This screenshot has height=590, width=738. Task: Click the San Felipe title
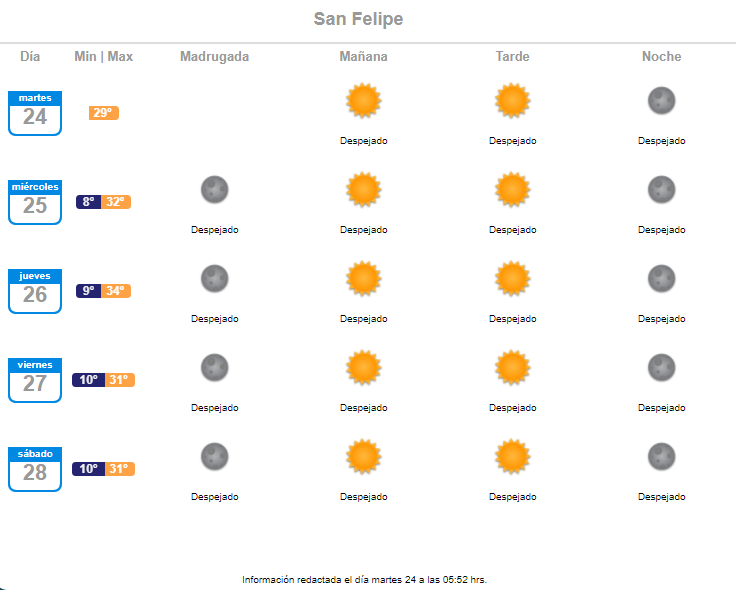pos(358,19)
